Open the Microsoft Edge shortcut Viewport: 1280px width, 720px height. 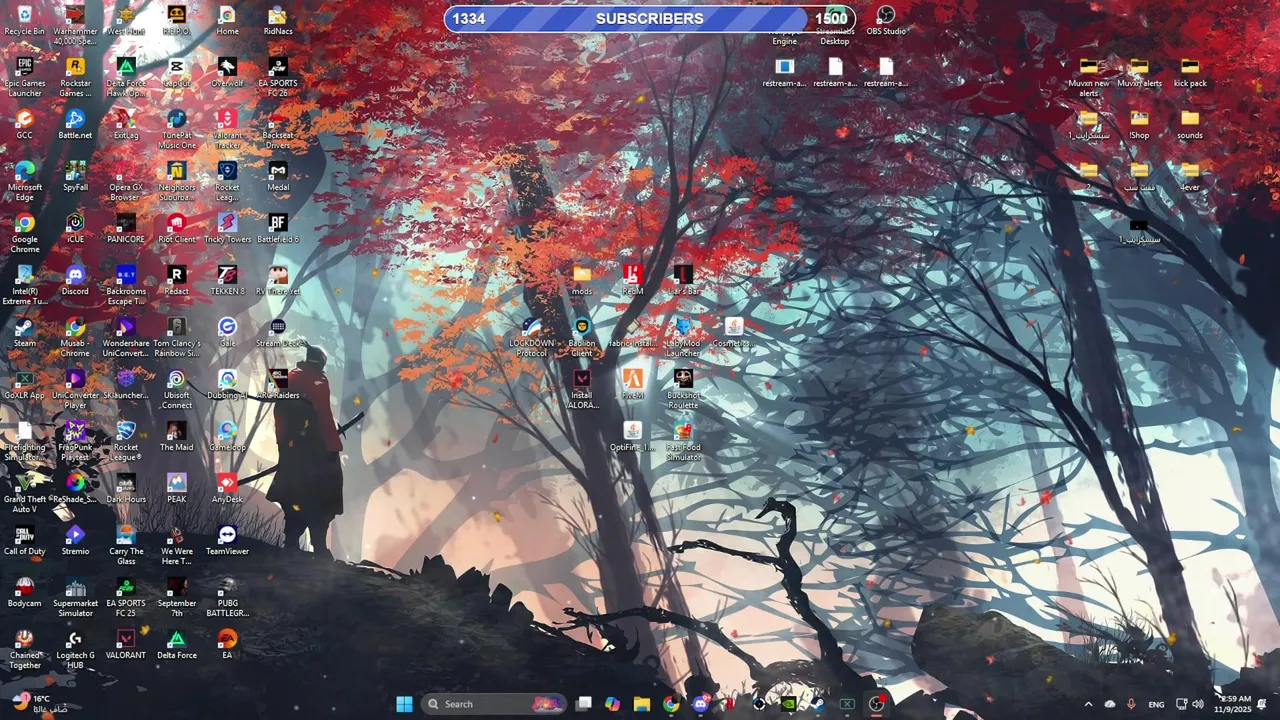[x=25, y=181]
